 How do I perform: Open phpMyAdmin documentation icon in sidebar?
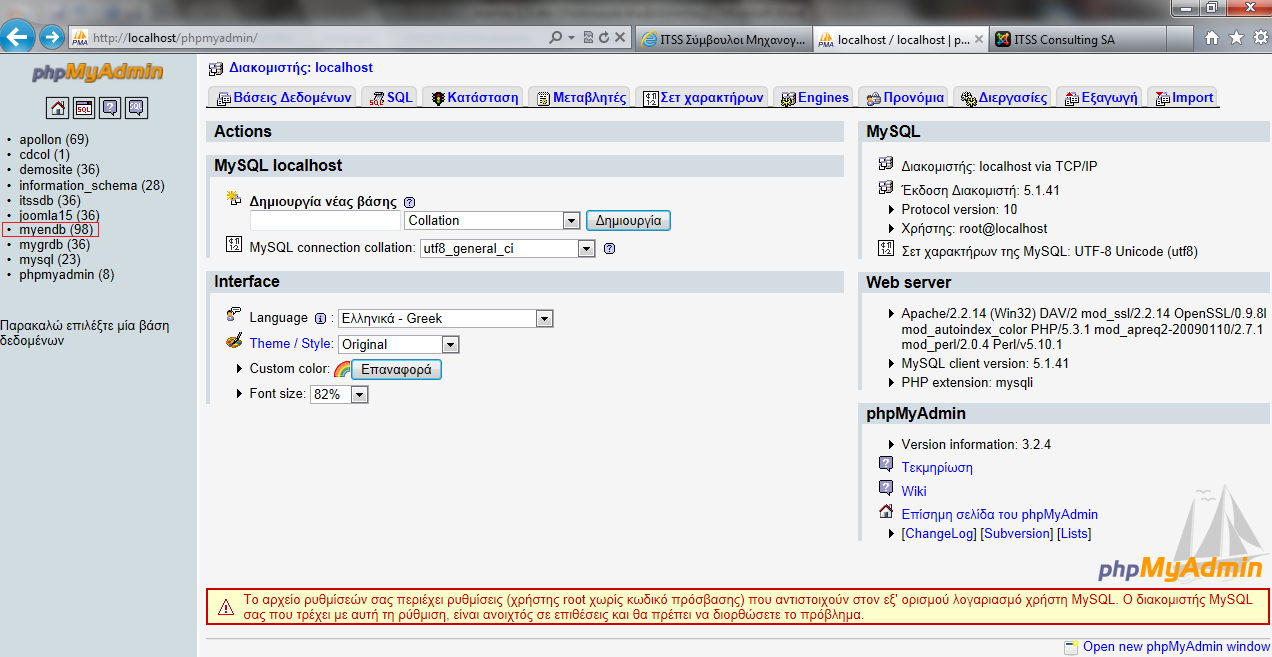point(110,108)
